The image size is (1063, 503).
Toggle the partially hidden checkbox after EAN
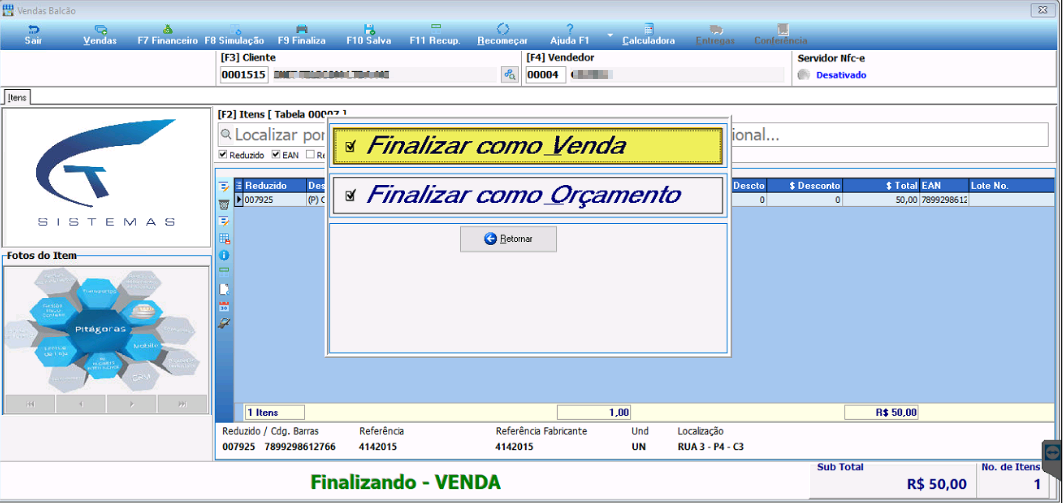click(310, 155)
